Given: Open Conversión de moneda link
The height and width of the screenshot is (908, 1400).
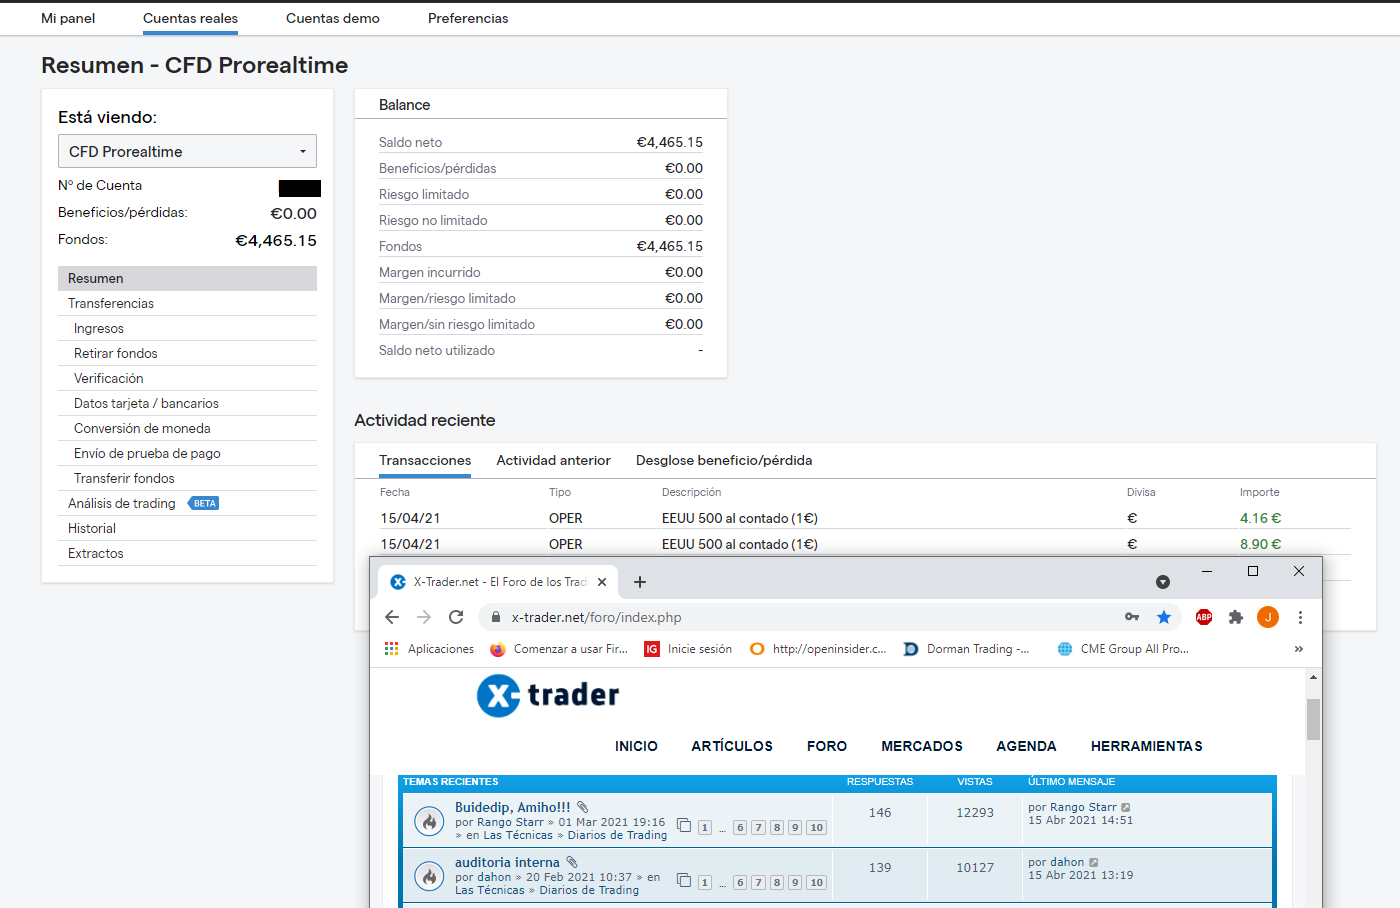Looking at the screenshot, I should click(x=187, y=428).
